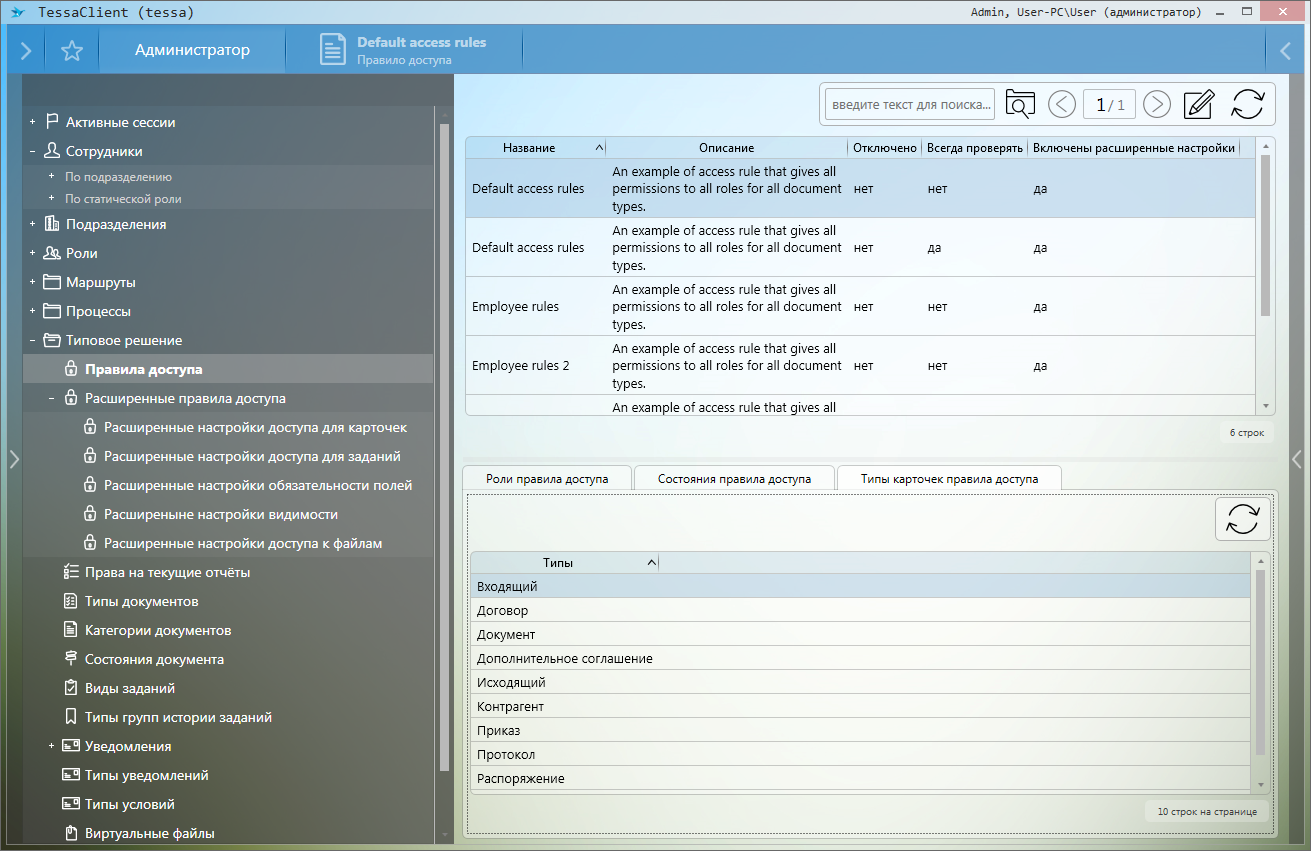Click the lock icon for Правила доступа
This screenshot has width=1311, height=851.
coord(71,369)
